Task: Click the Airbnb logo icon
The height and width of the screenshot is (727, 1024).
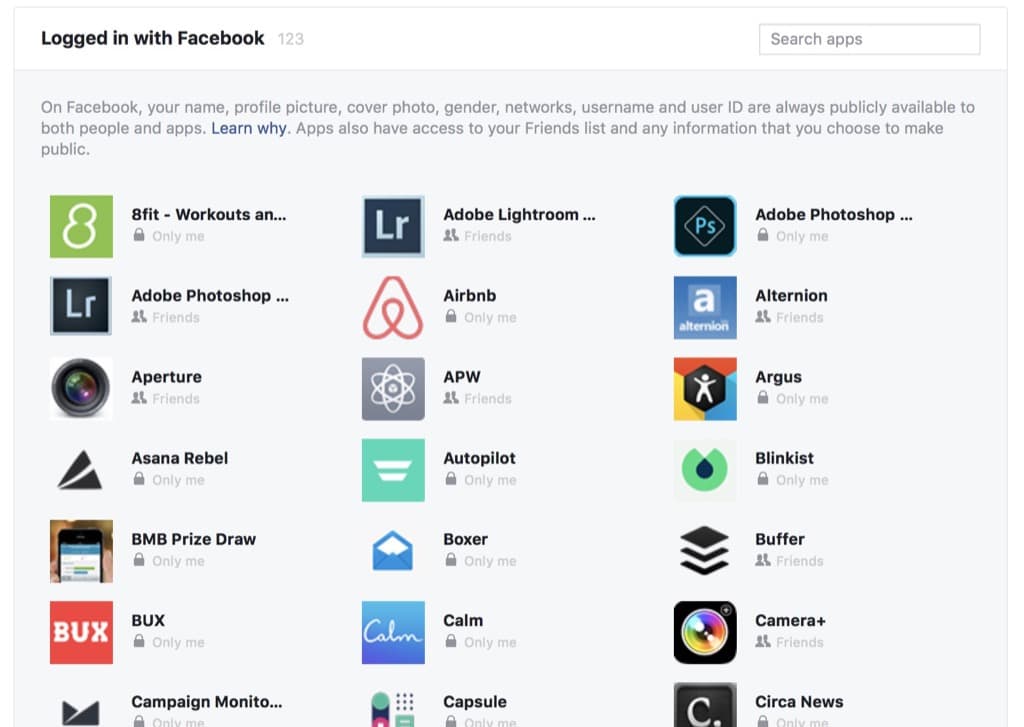Action: [x=392, y=308]
